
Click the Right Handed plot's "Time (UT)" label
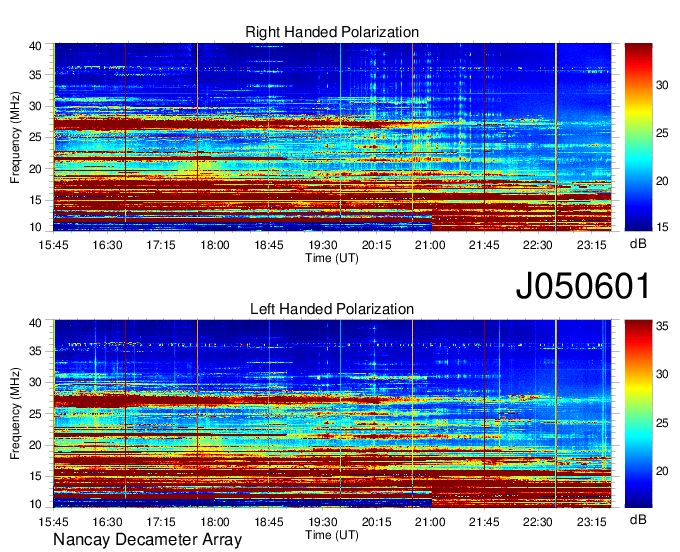tap(332, 258)
